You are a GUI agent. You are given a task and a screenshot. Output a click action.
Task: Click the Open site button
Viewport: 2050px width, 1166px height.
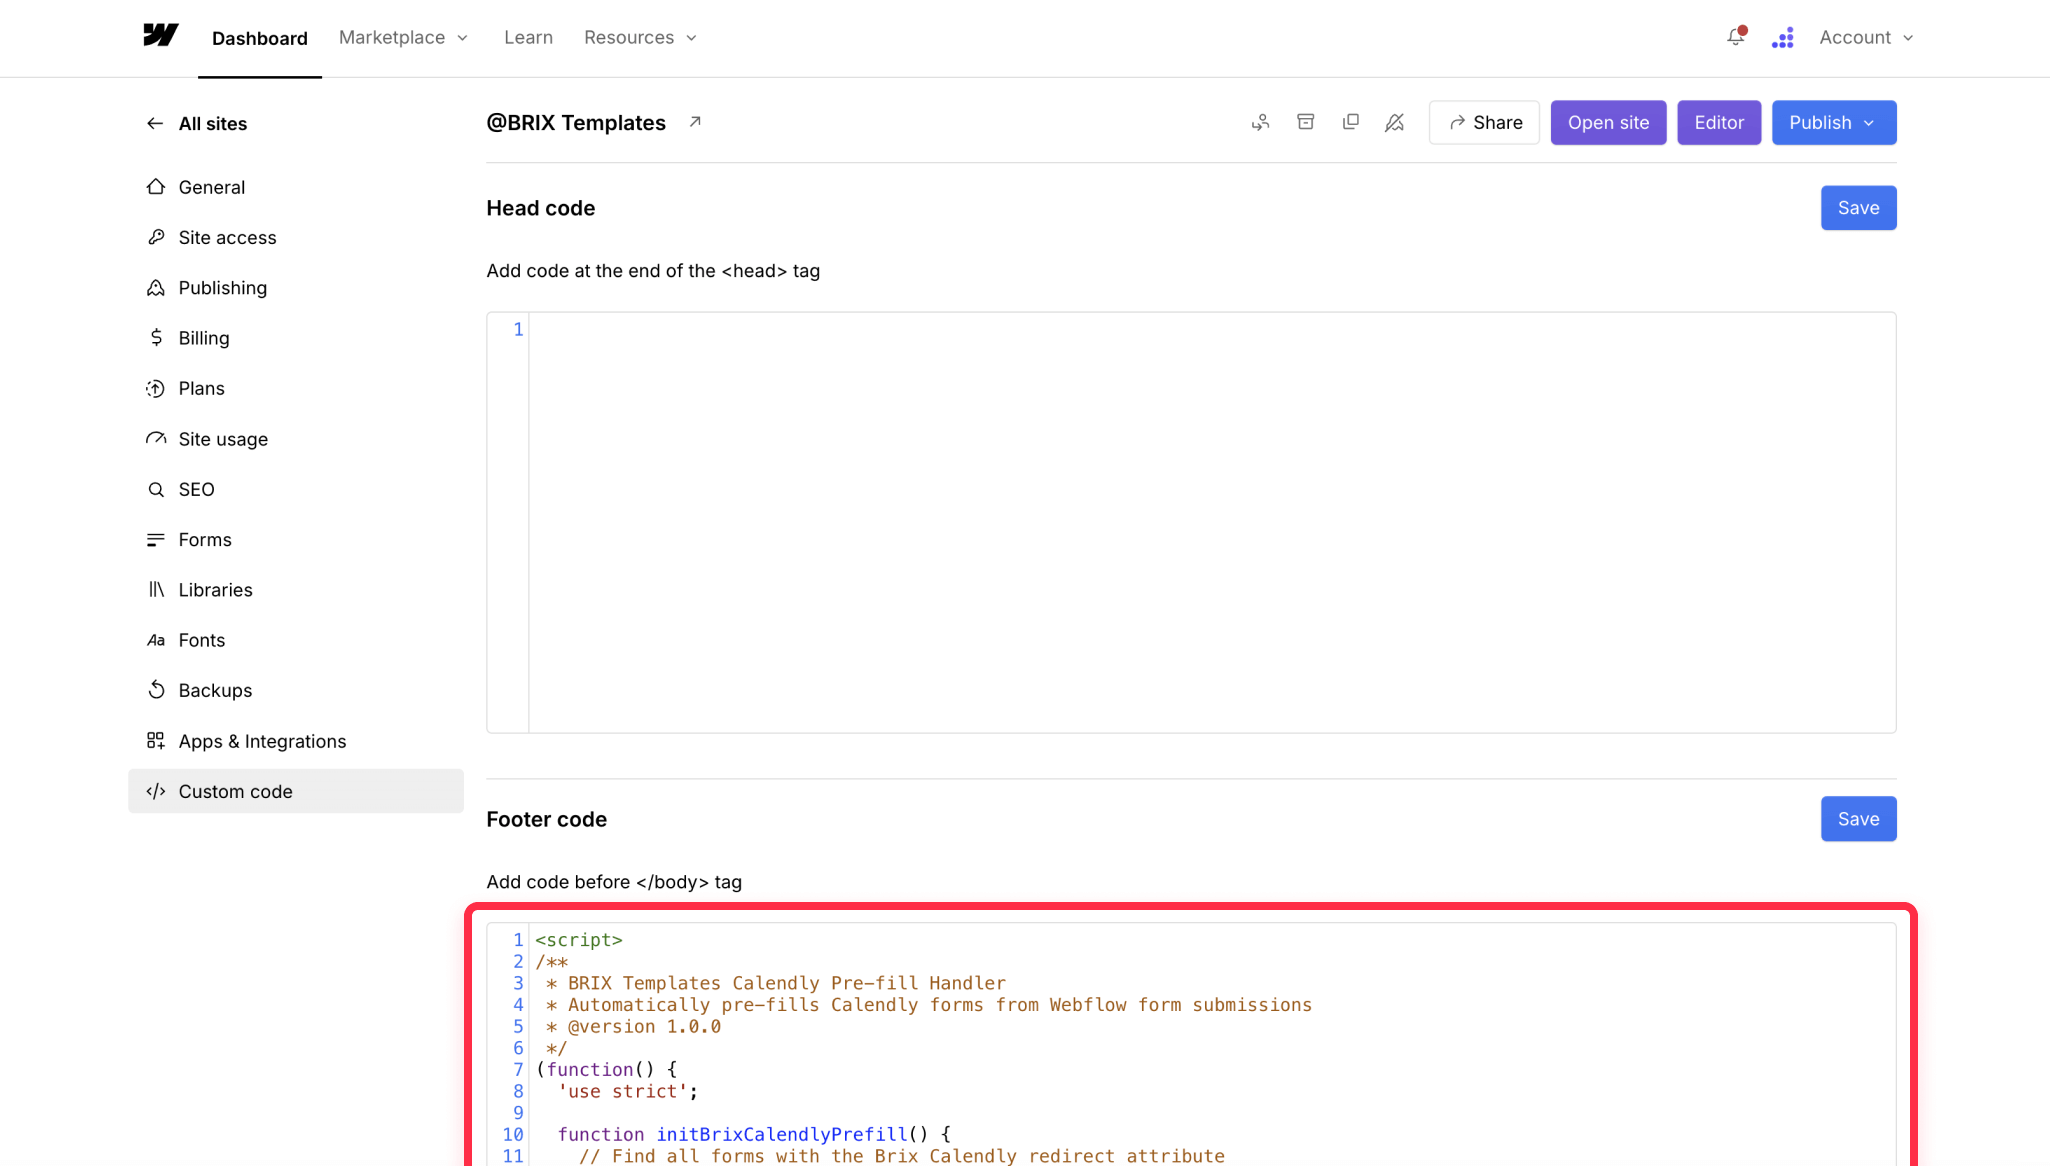click(x=1608, y=122)
